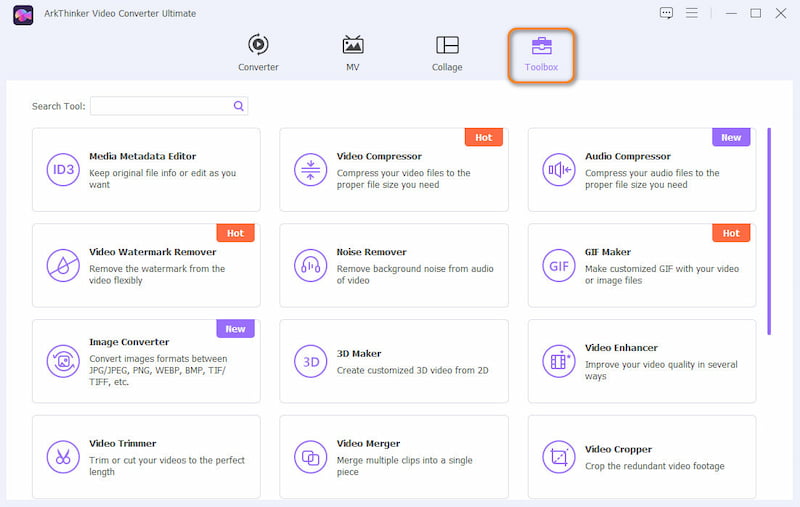800x507 pixels.
Task: Open Video Trimmer title text
Action: [x=122, y=444]
